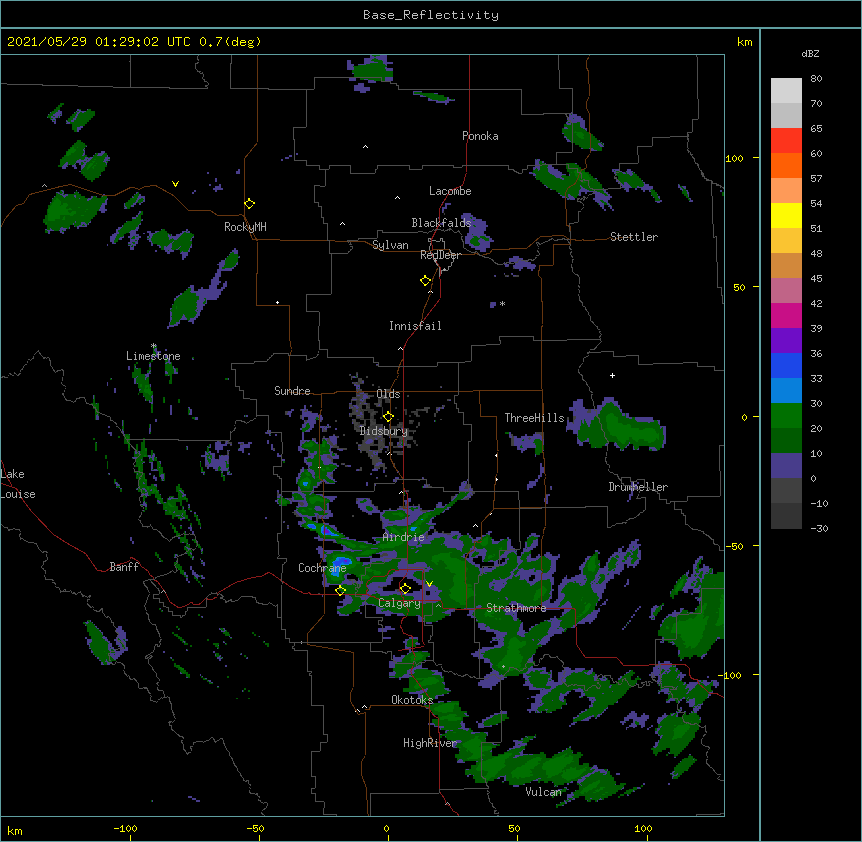Click the Strathmore town label
862x842 pixels.
(516, 608)
